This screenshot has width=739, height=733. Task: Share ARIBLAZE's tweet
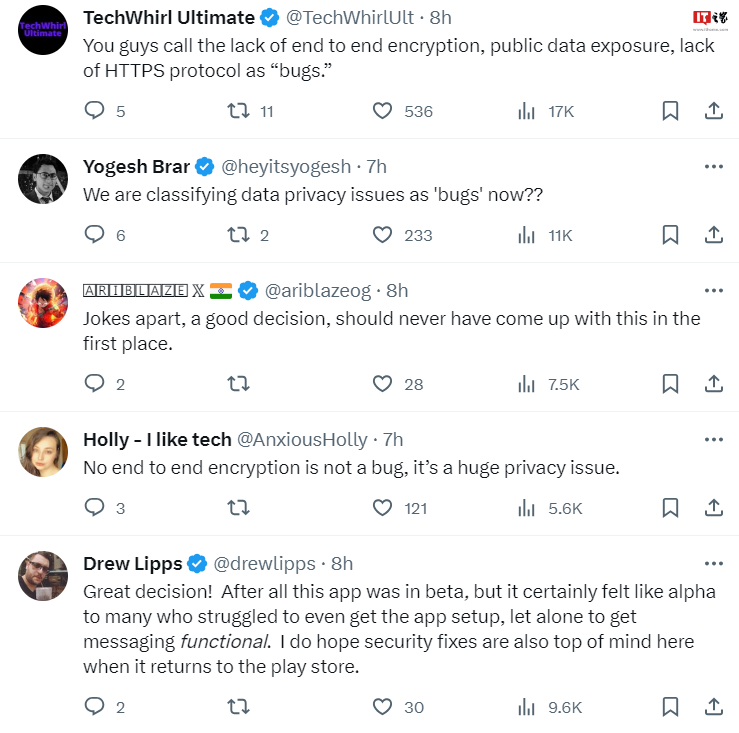tap(714, 383)
